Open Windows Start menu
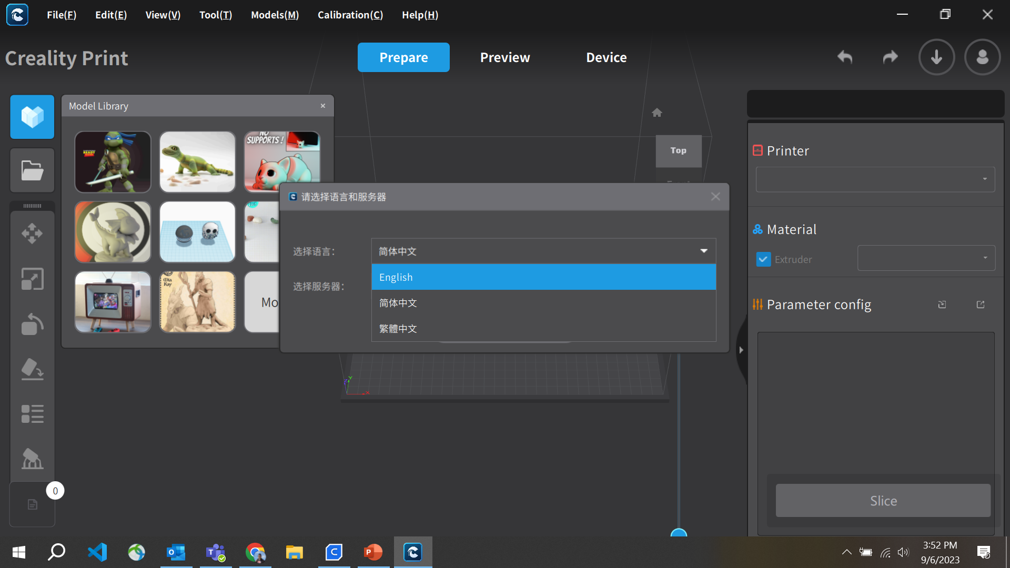This screenshot has width=1010, height=568. [x=19, y=552]
